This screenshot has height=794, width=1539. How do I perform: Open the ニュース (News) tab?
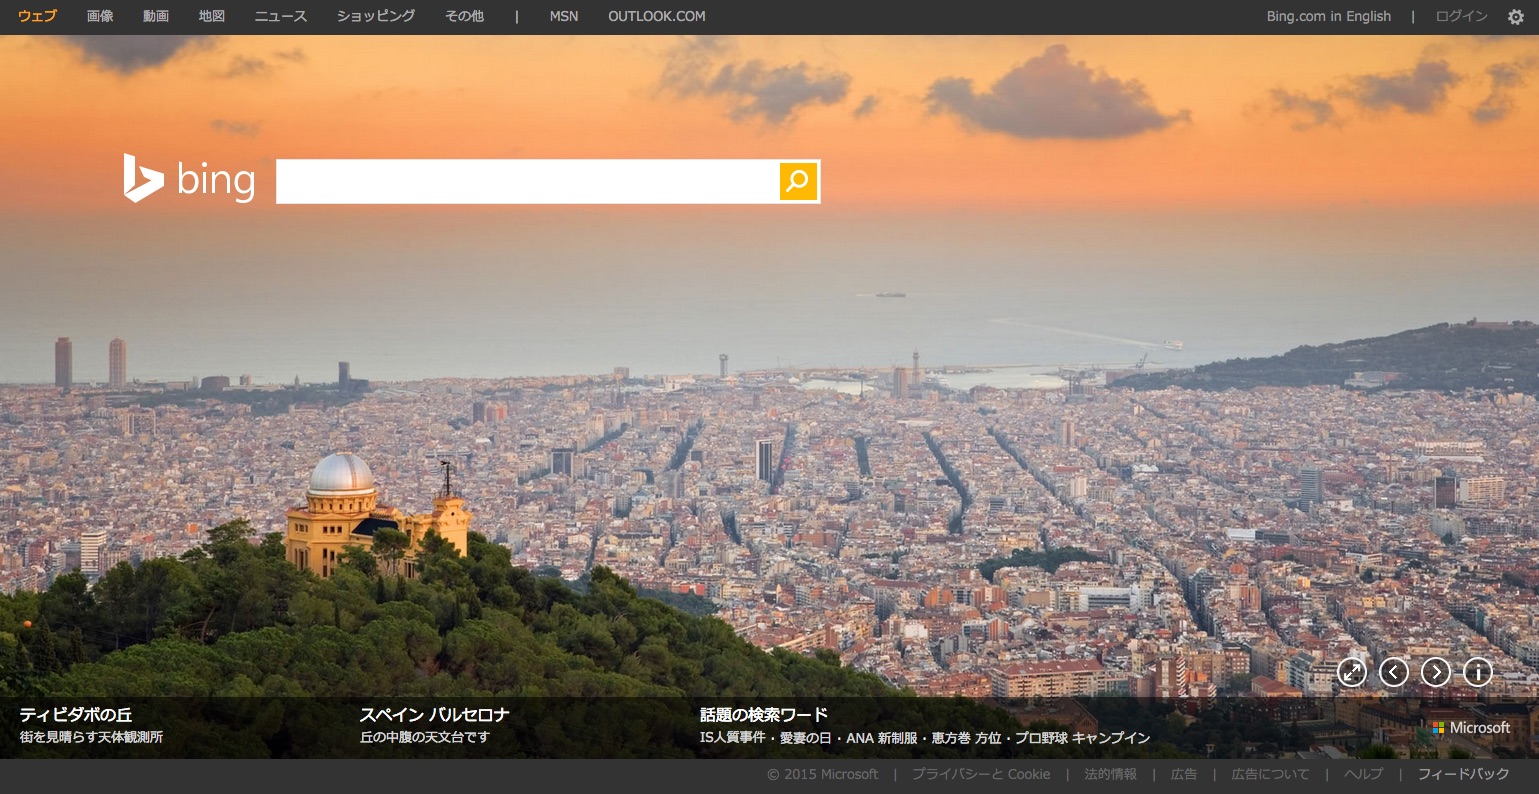[281, 16]
